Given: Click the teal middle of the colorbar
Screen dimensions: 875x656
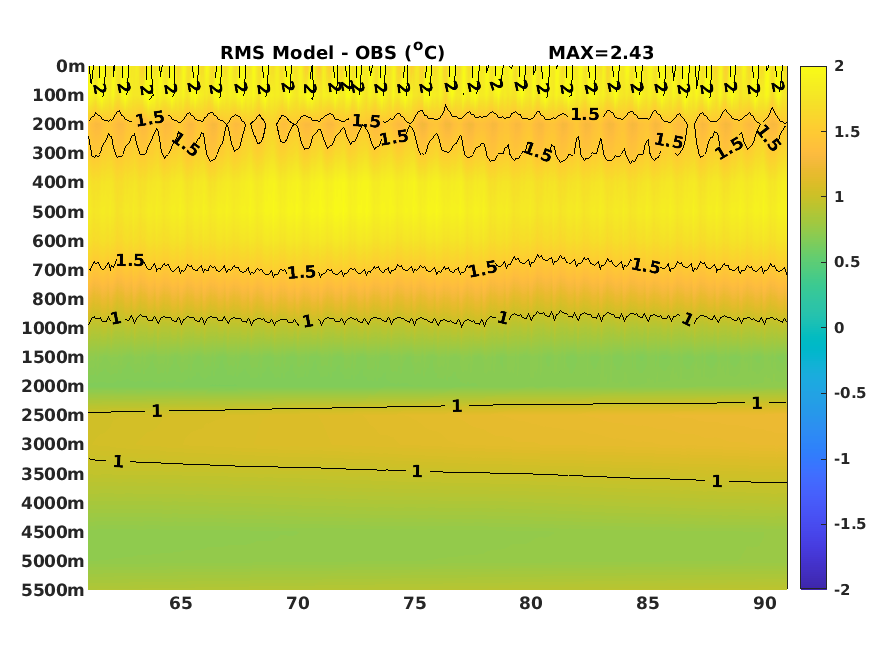Looking at the screenshot, I should (x=813, y=328).
